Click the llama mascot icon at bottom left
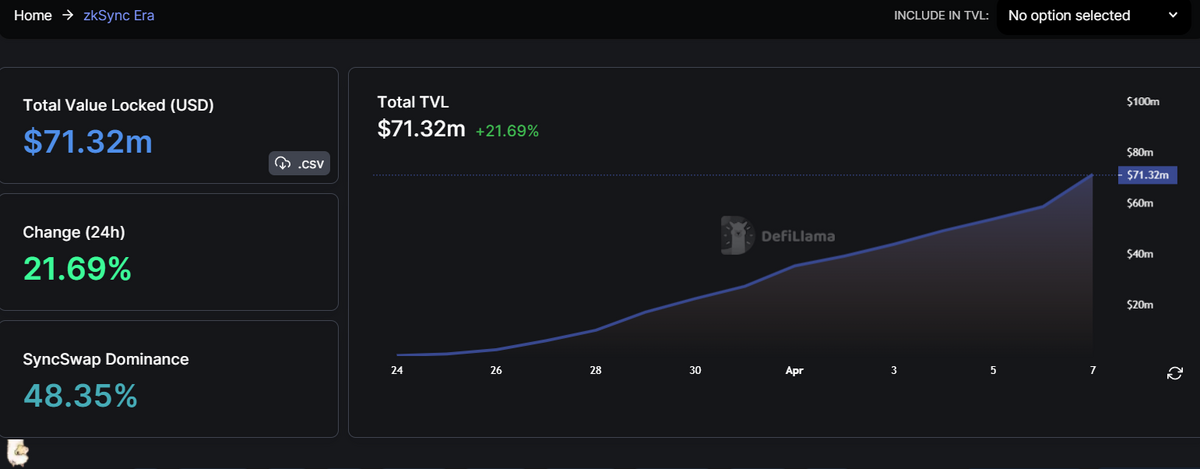Image resolution: width=1200 pixels, height=469 pixels. [x=18, y=452]
